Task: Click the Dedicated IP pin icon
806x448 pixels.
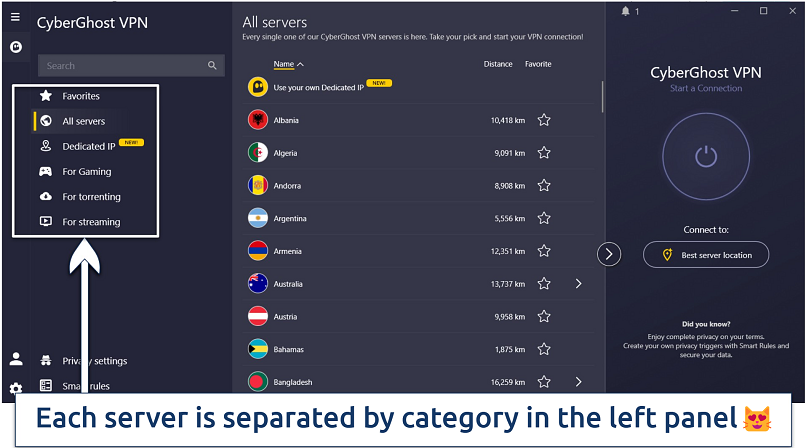Action: coord(46,146)
